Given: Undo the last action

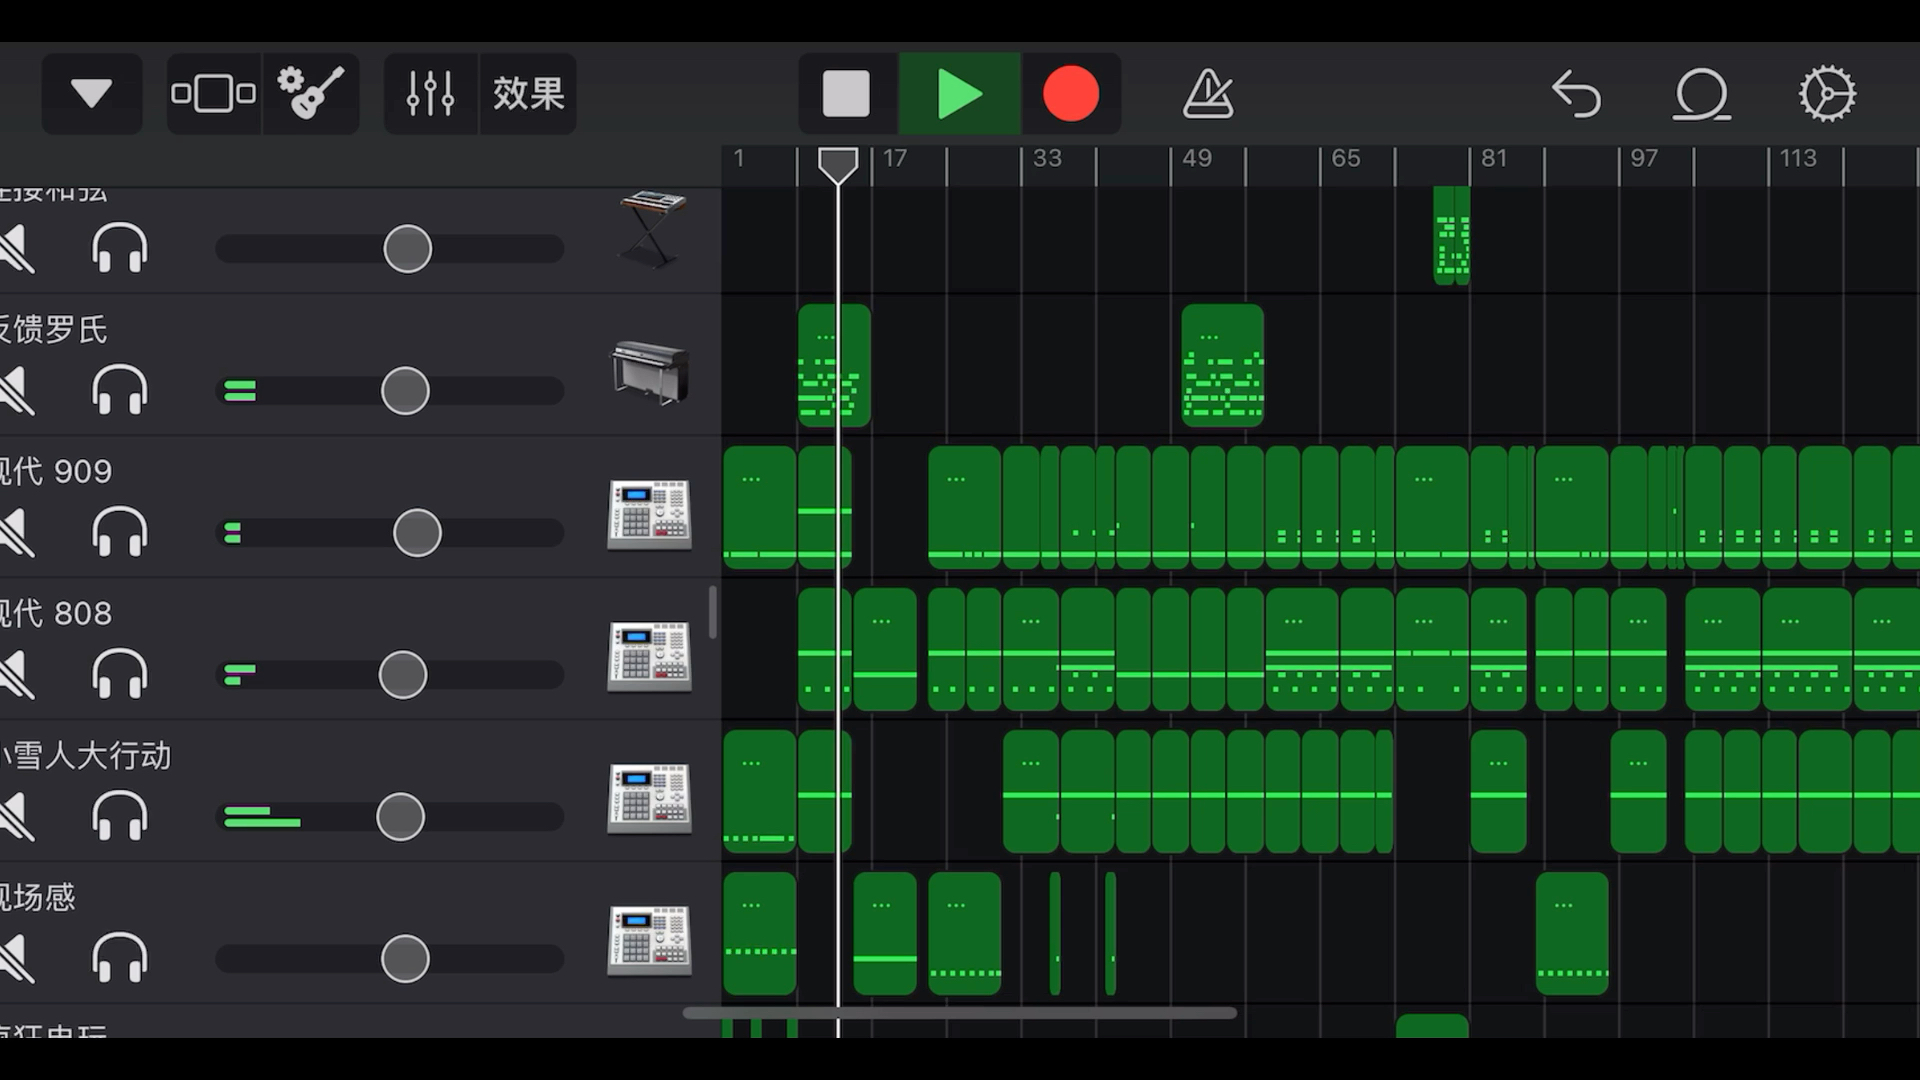Looking at the screenshot, I should click(1576, 94).
